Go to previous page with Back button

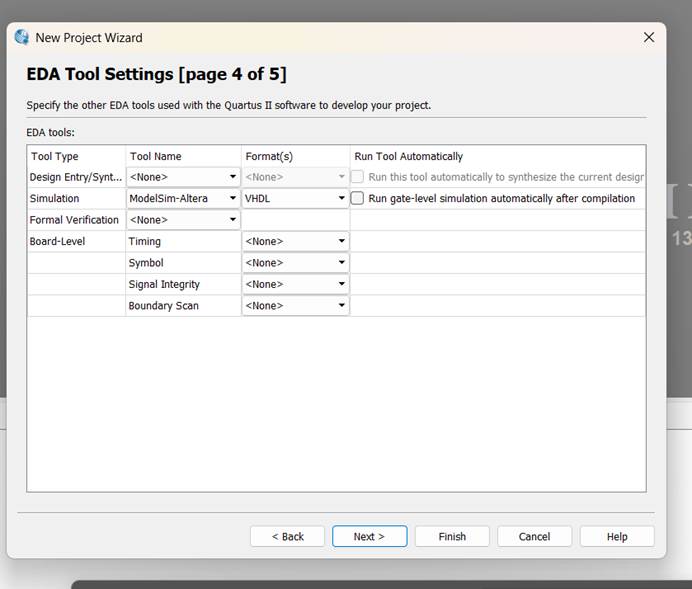[287, 536]
